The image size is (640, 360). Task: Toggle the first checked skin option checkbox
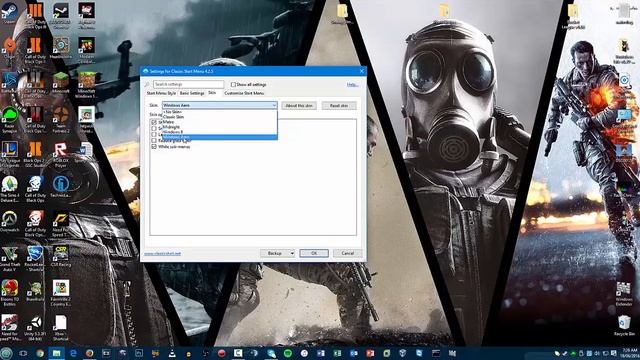click(154, 122)
